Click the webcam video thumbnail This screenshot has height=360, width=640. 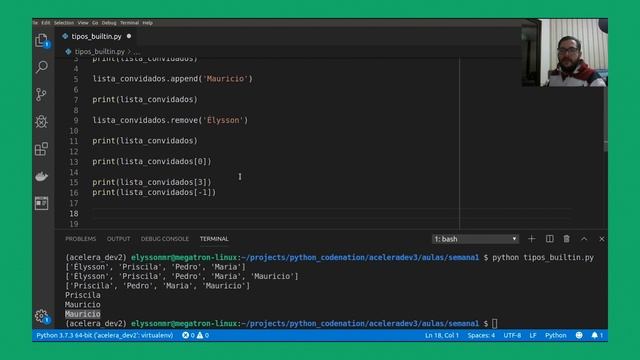564,53
